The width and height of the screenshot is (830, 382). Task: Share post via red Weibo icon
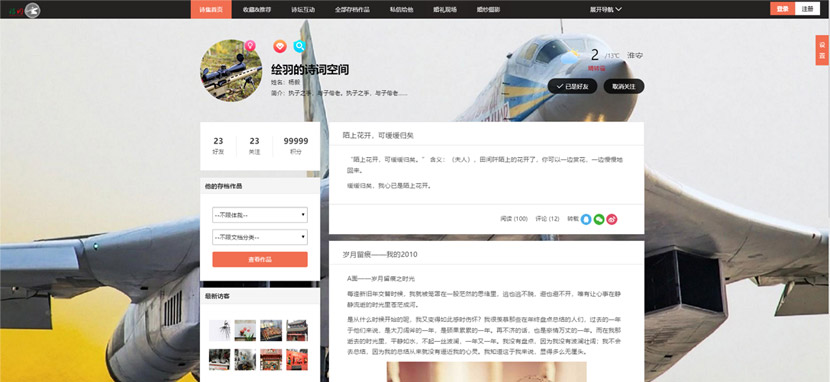[612, 219]
